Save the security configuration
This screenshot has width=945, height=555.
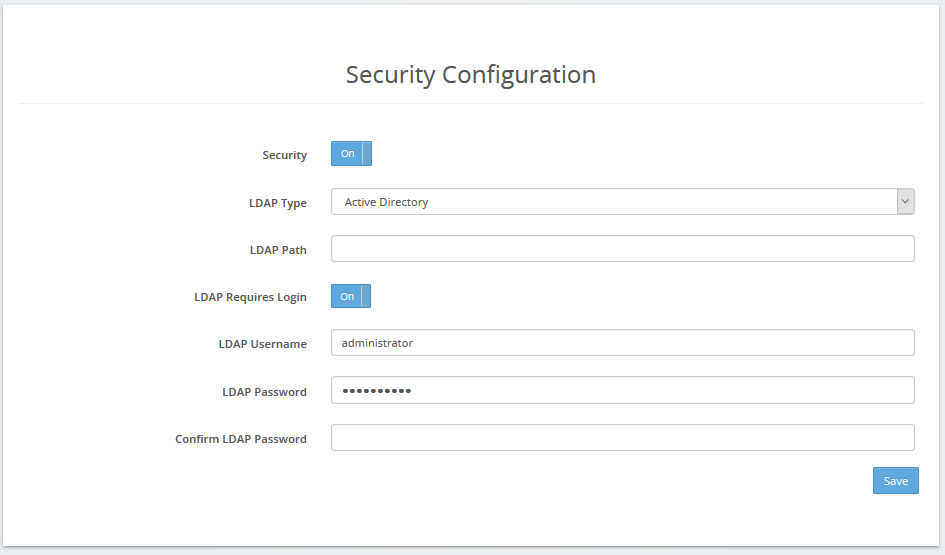point(896,481)
